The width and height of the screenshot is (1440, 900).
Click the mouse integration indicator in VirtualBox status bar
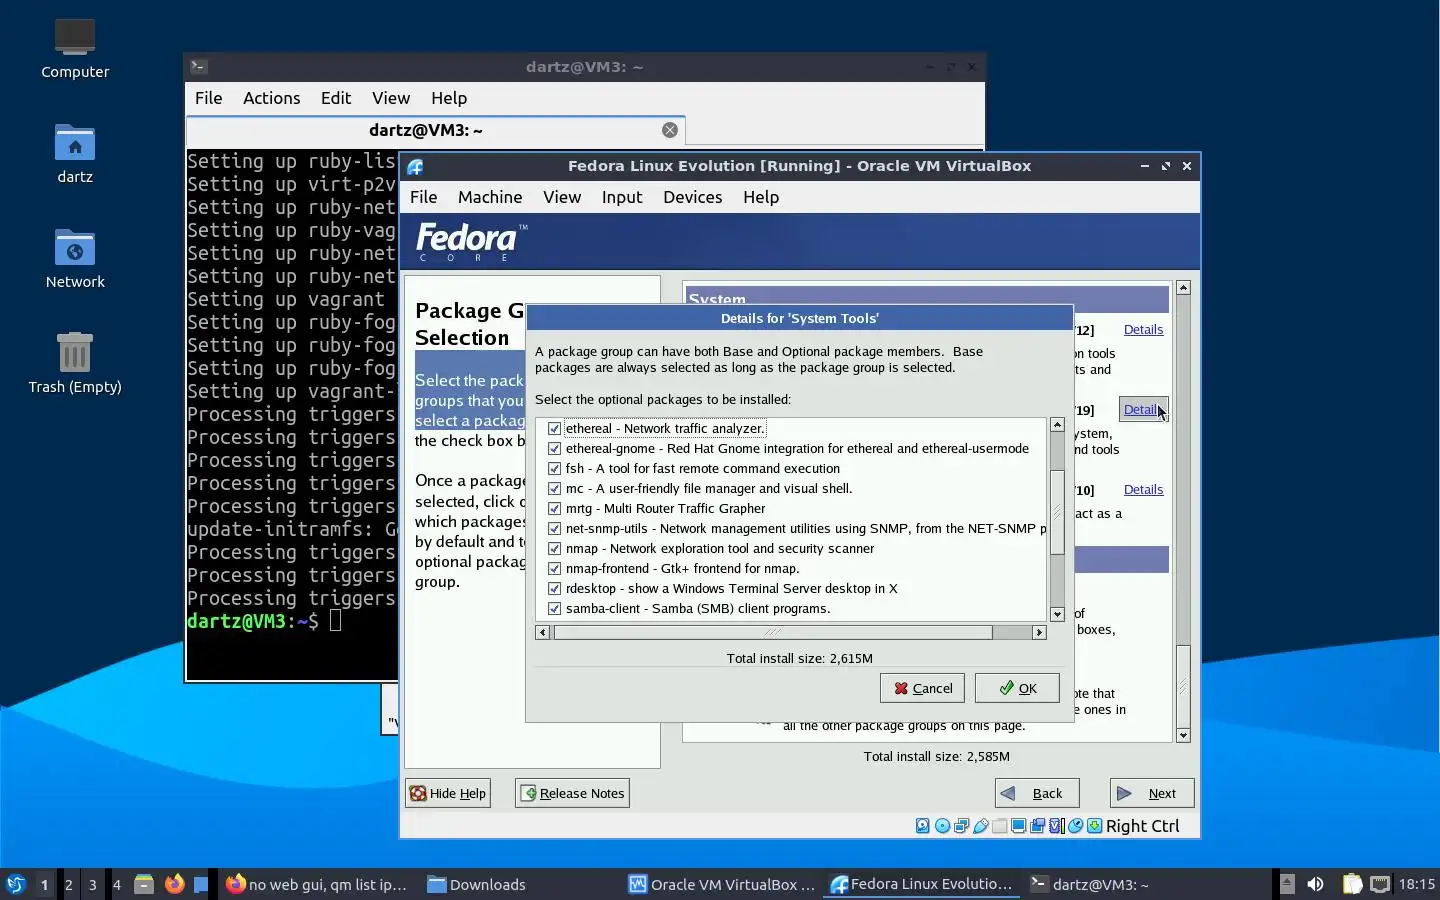(1076, 826)
